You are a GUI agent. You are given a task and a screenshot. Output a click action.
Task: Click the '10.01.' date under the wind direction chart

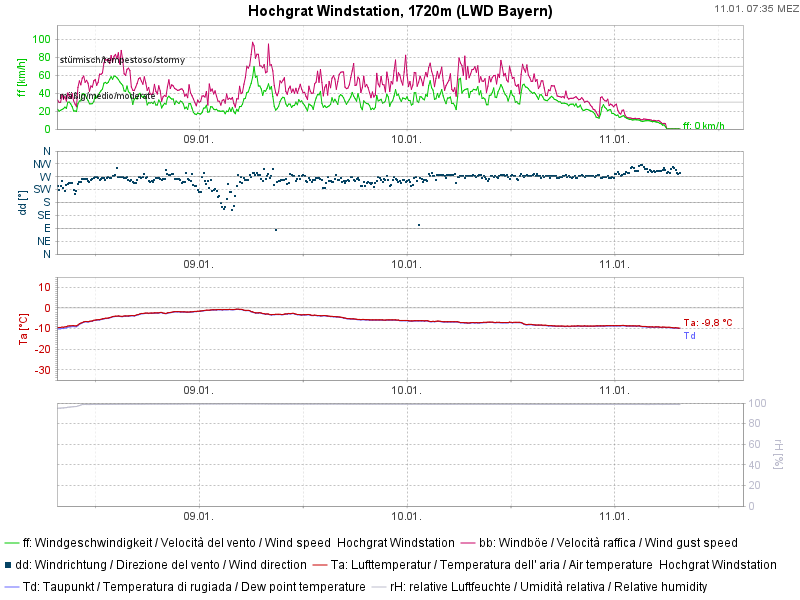click(x=406, y=265)
